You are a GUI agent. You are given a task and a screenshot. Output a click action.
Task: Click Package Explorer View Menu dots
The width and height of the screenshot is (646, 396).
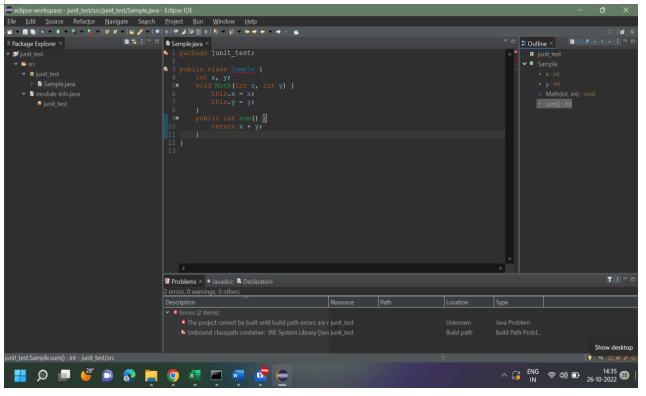(x=141, y=41)
